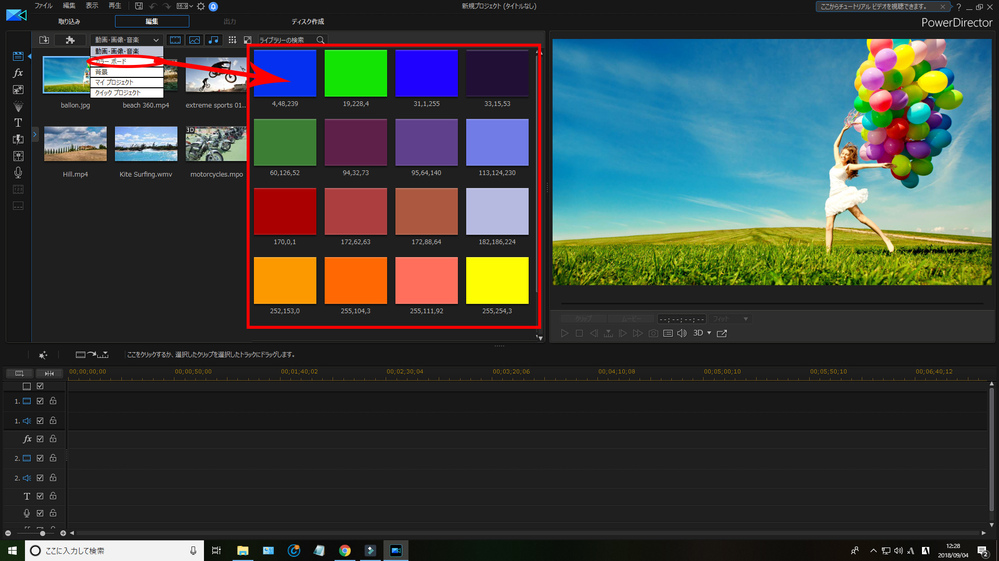Click the preview play button

[564, 333]
